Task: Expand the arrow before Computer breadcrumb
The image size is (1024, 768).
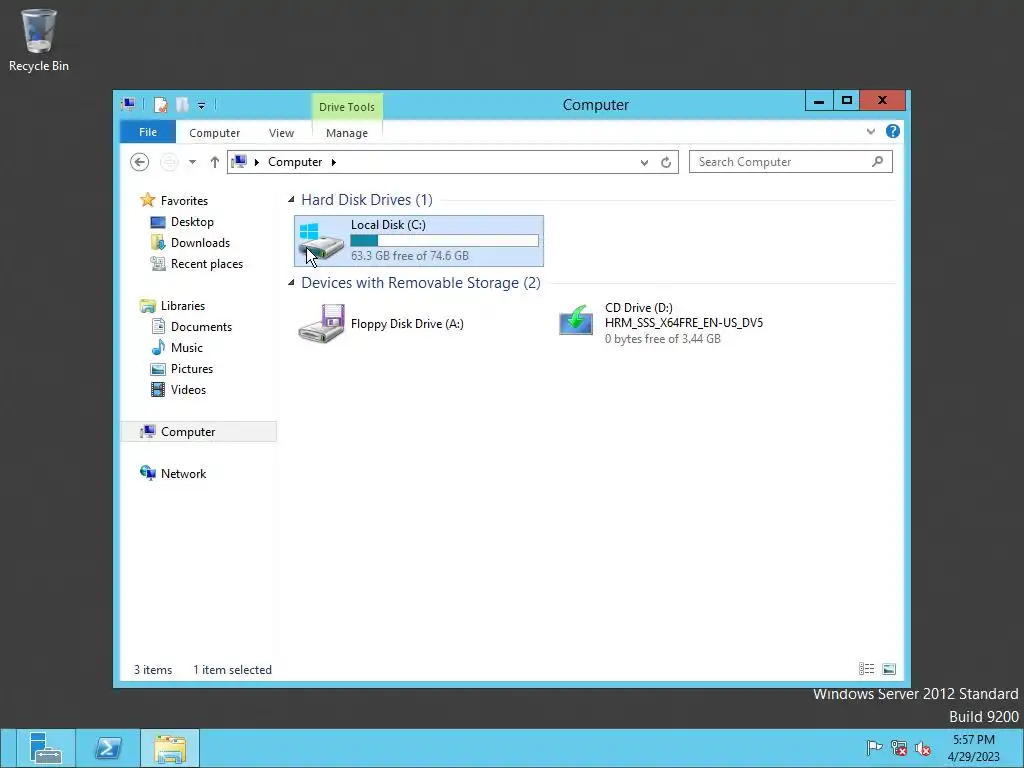Action: coord(257,162)
